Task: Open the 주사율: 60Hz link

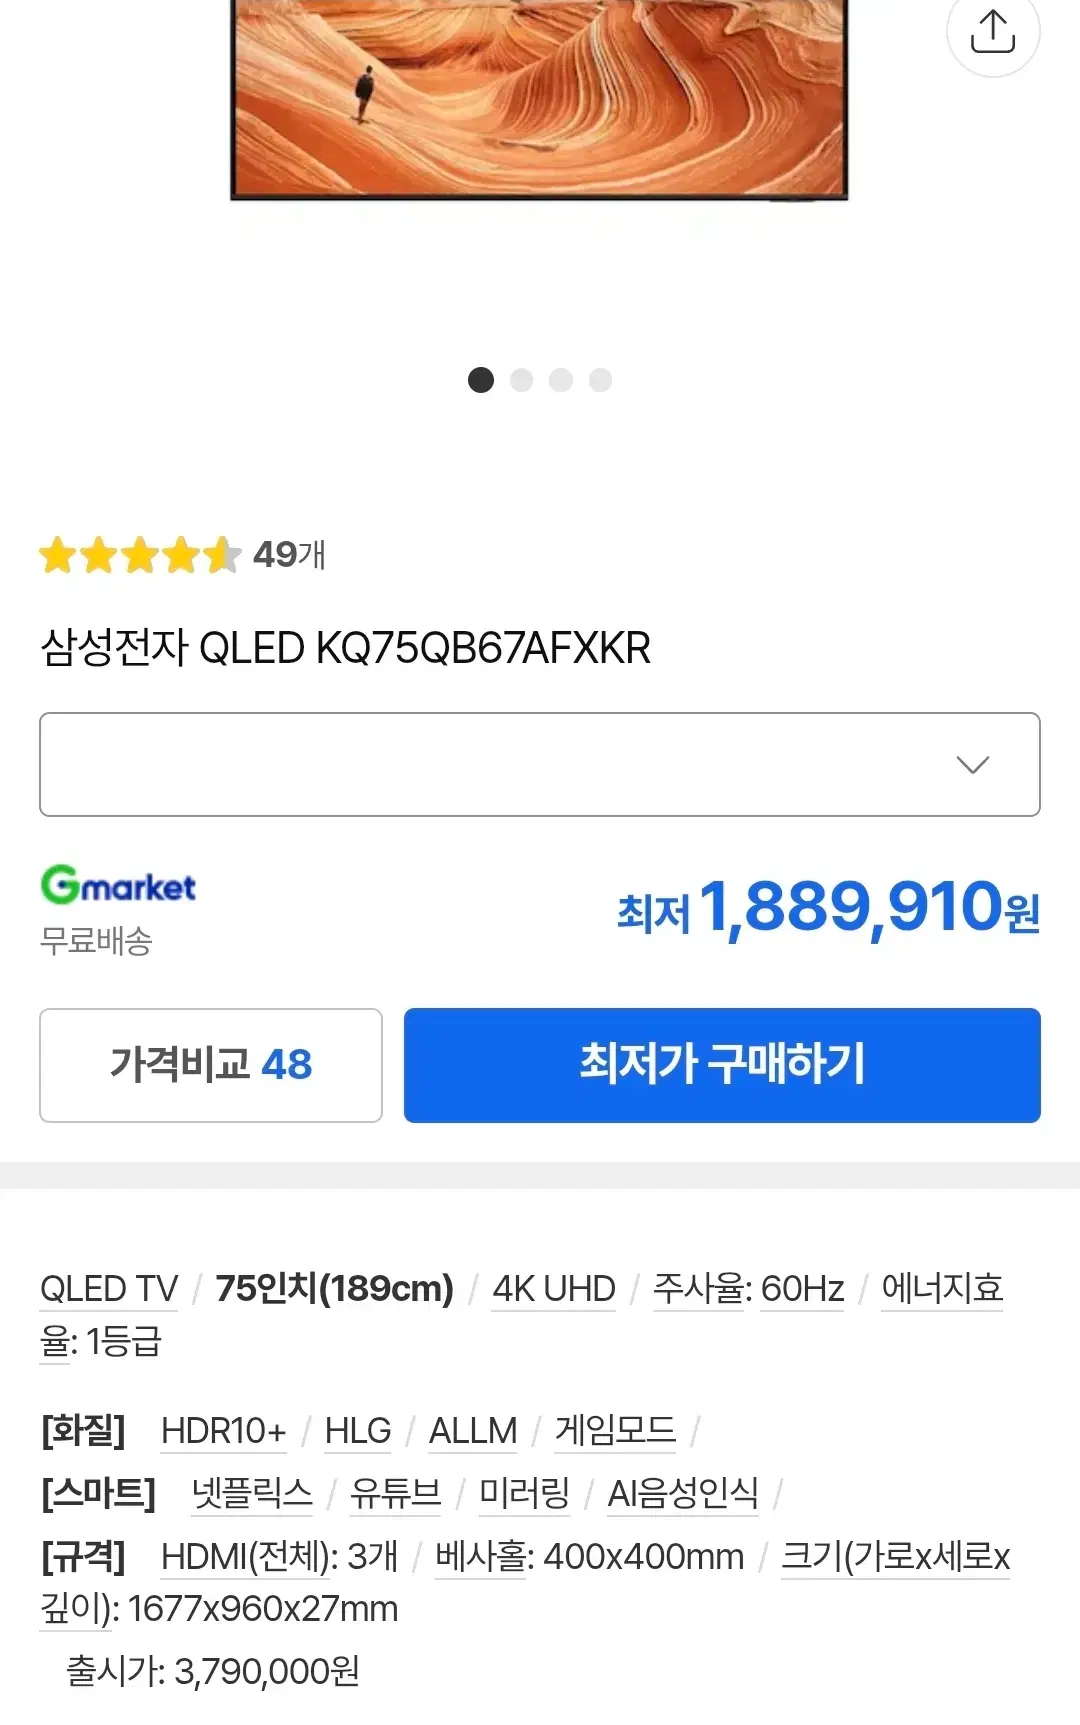Action: click(749, 1289)
